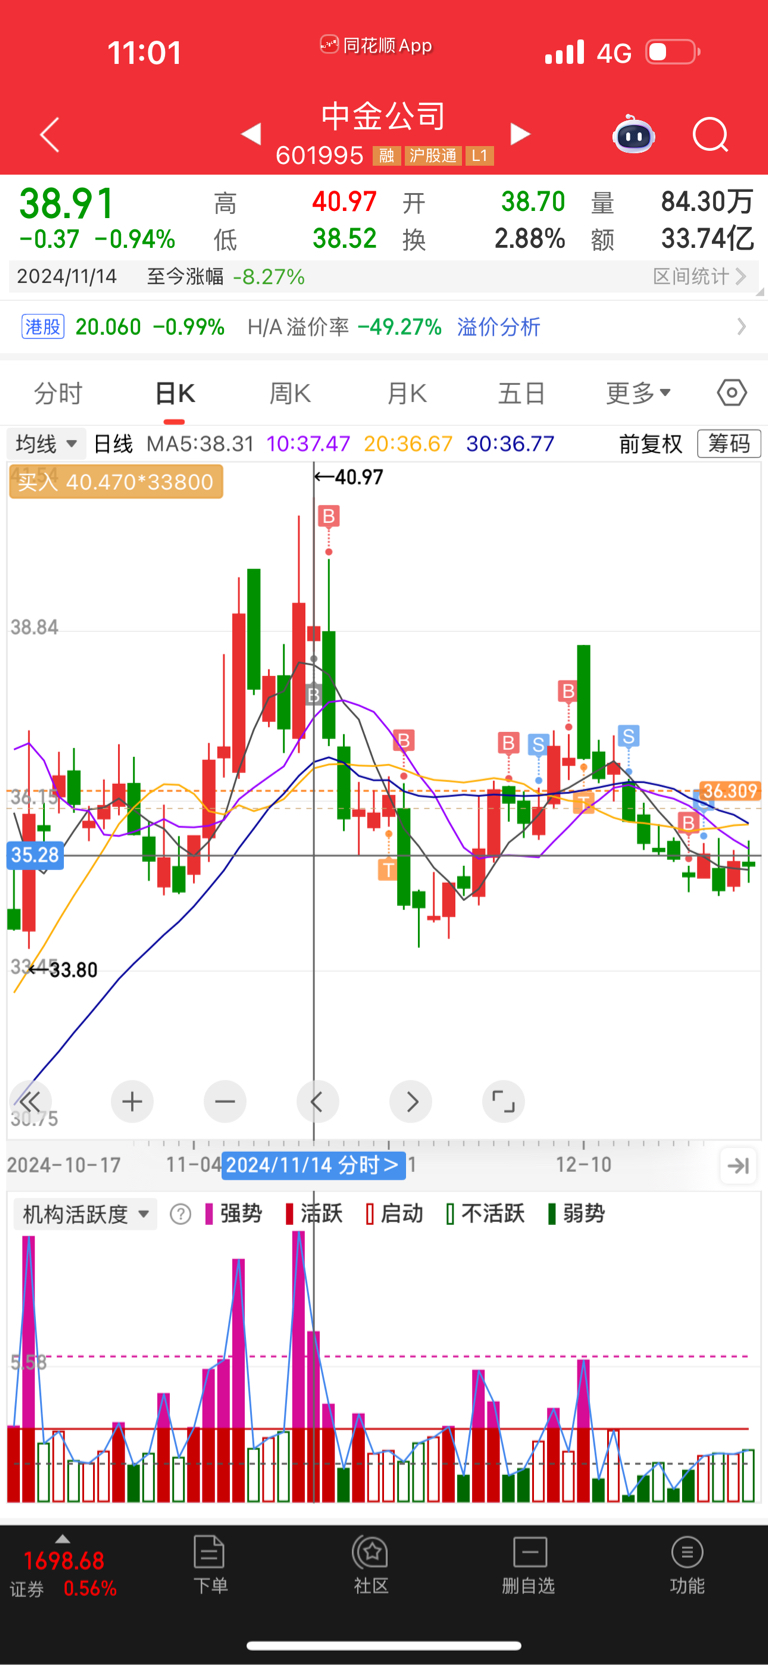Open 2024/11/14 分时 intraday view
The height and width of the screenshot is (1665, 768).
(314, 1165)
